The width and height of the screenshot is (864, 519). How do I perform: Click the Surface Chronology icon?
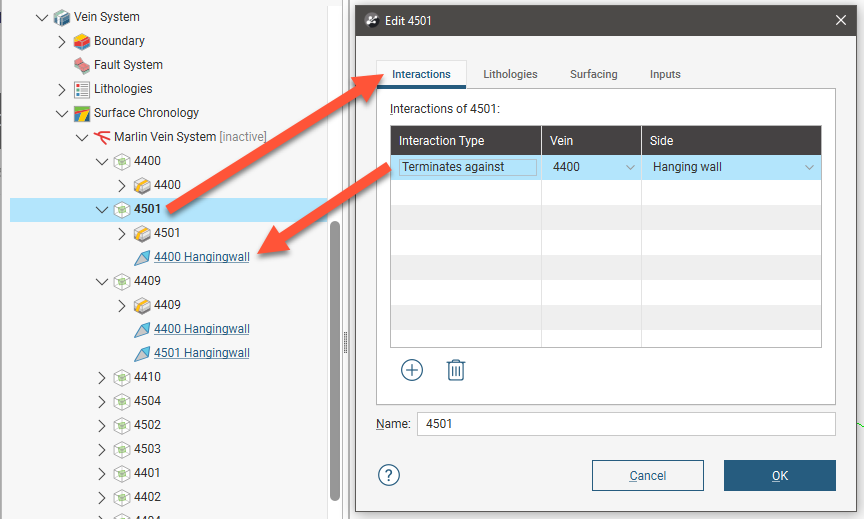click(x=82, y=113)
